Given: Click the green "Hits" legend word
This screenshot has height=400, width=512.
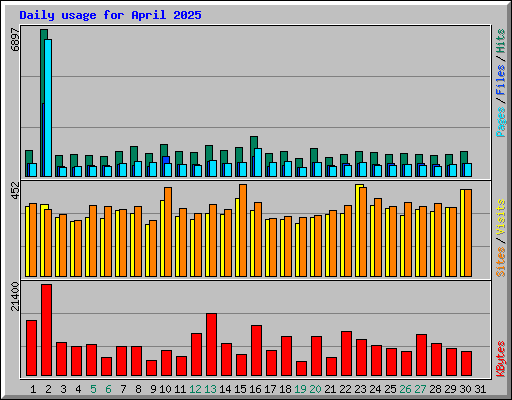Looking at the screenshot, I should tap(501, 41).
